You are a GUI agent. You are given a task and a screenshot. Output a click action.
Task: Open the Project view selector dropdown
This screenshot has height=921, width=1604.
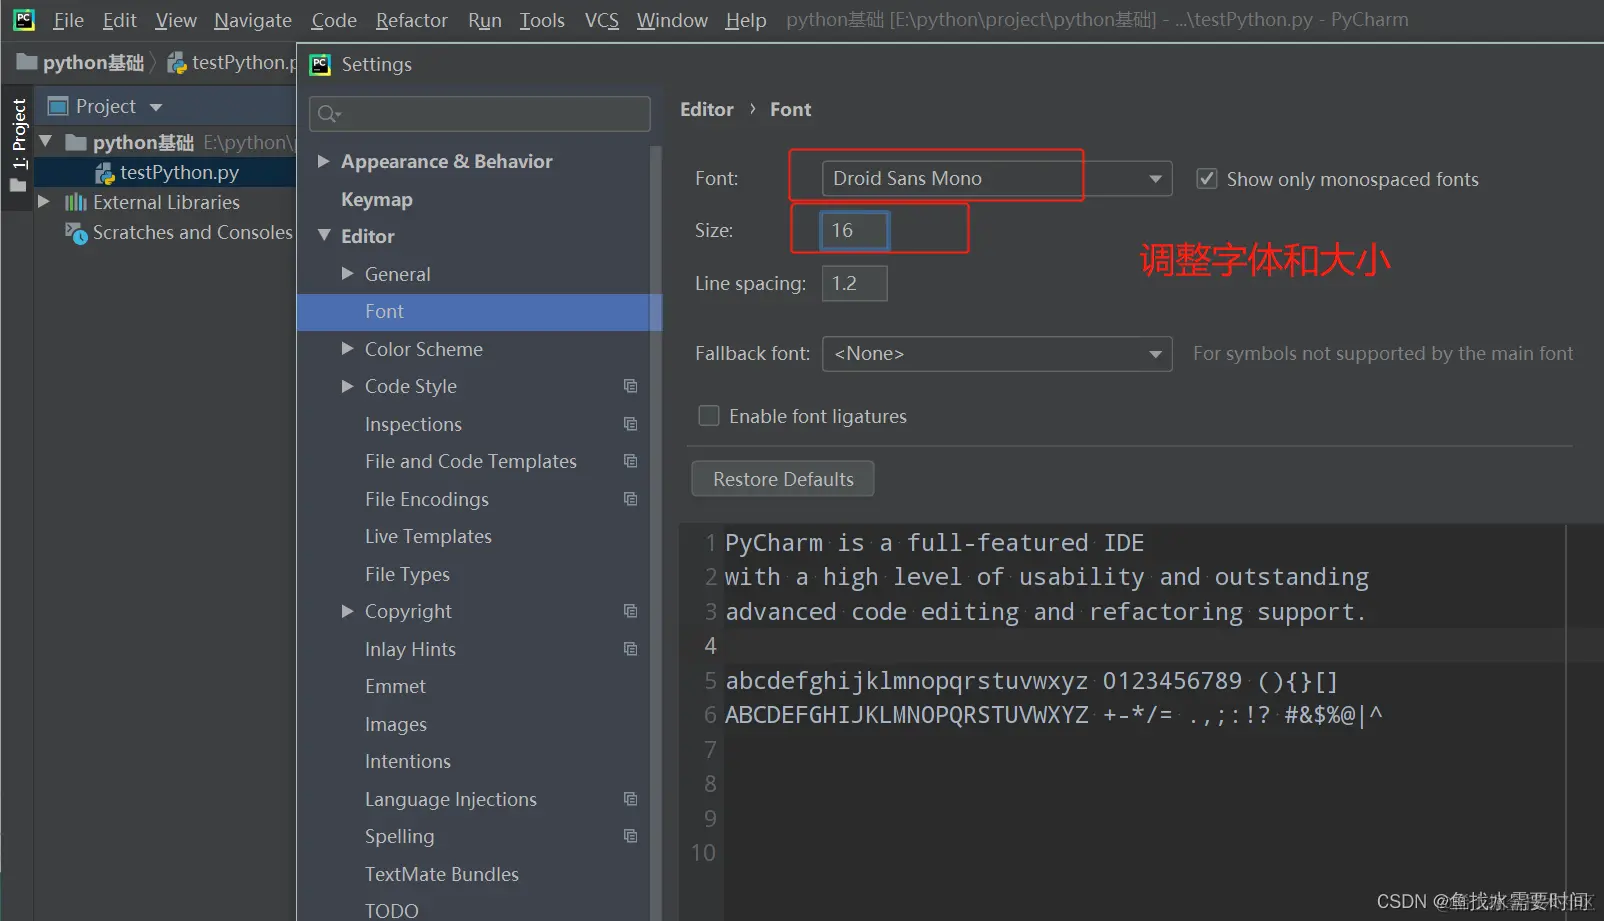[156, 107]
